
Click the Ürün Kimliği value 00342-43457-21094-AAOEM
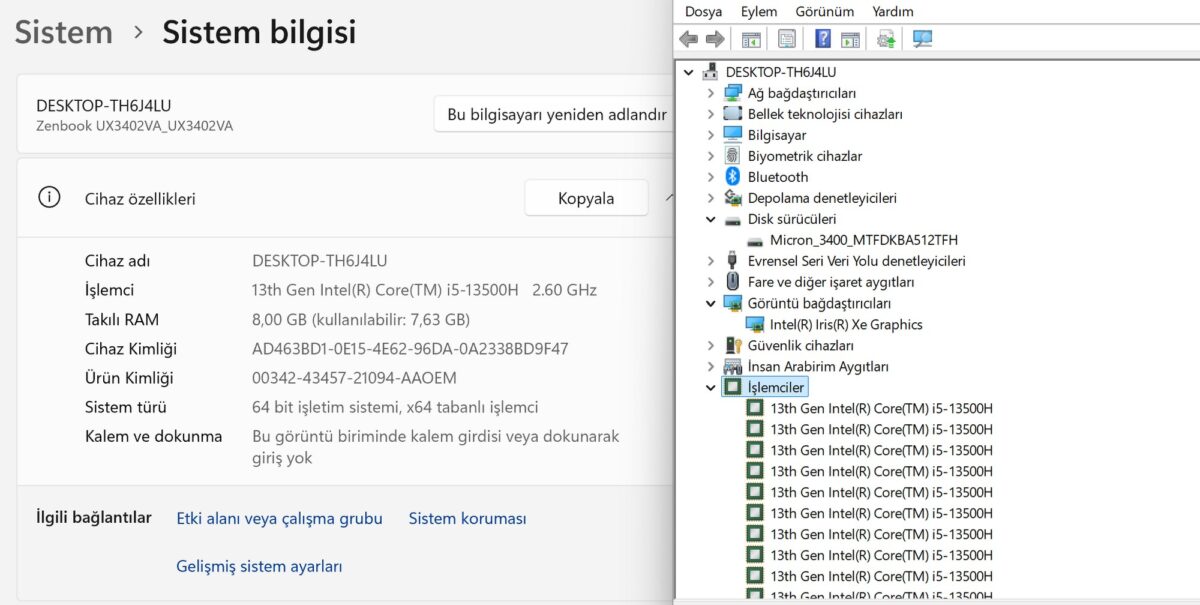pos(354,378)
